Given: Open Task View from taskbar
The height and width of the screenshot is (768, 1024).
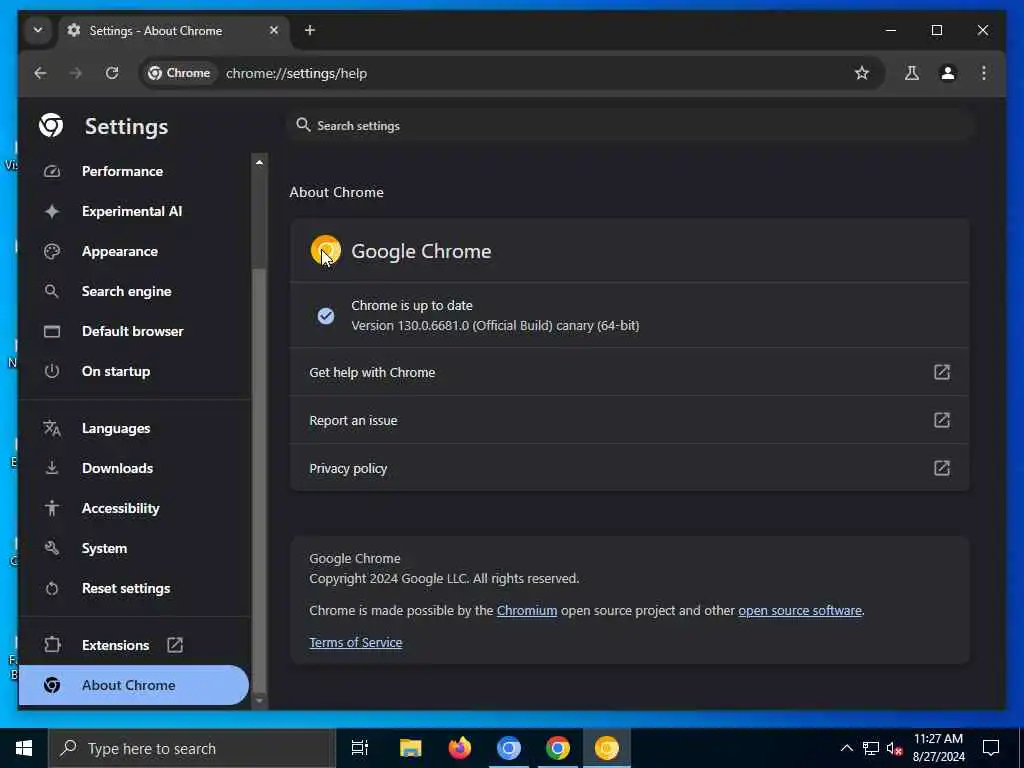Looking at the screenshot, I should pyautogui.click(x=360, y=748).
